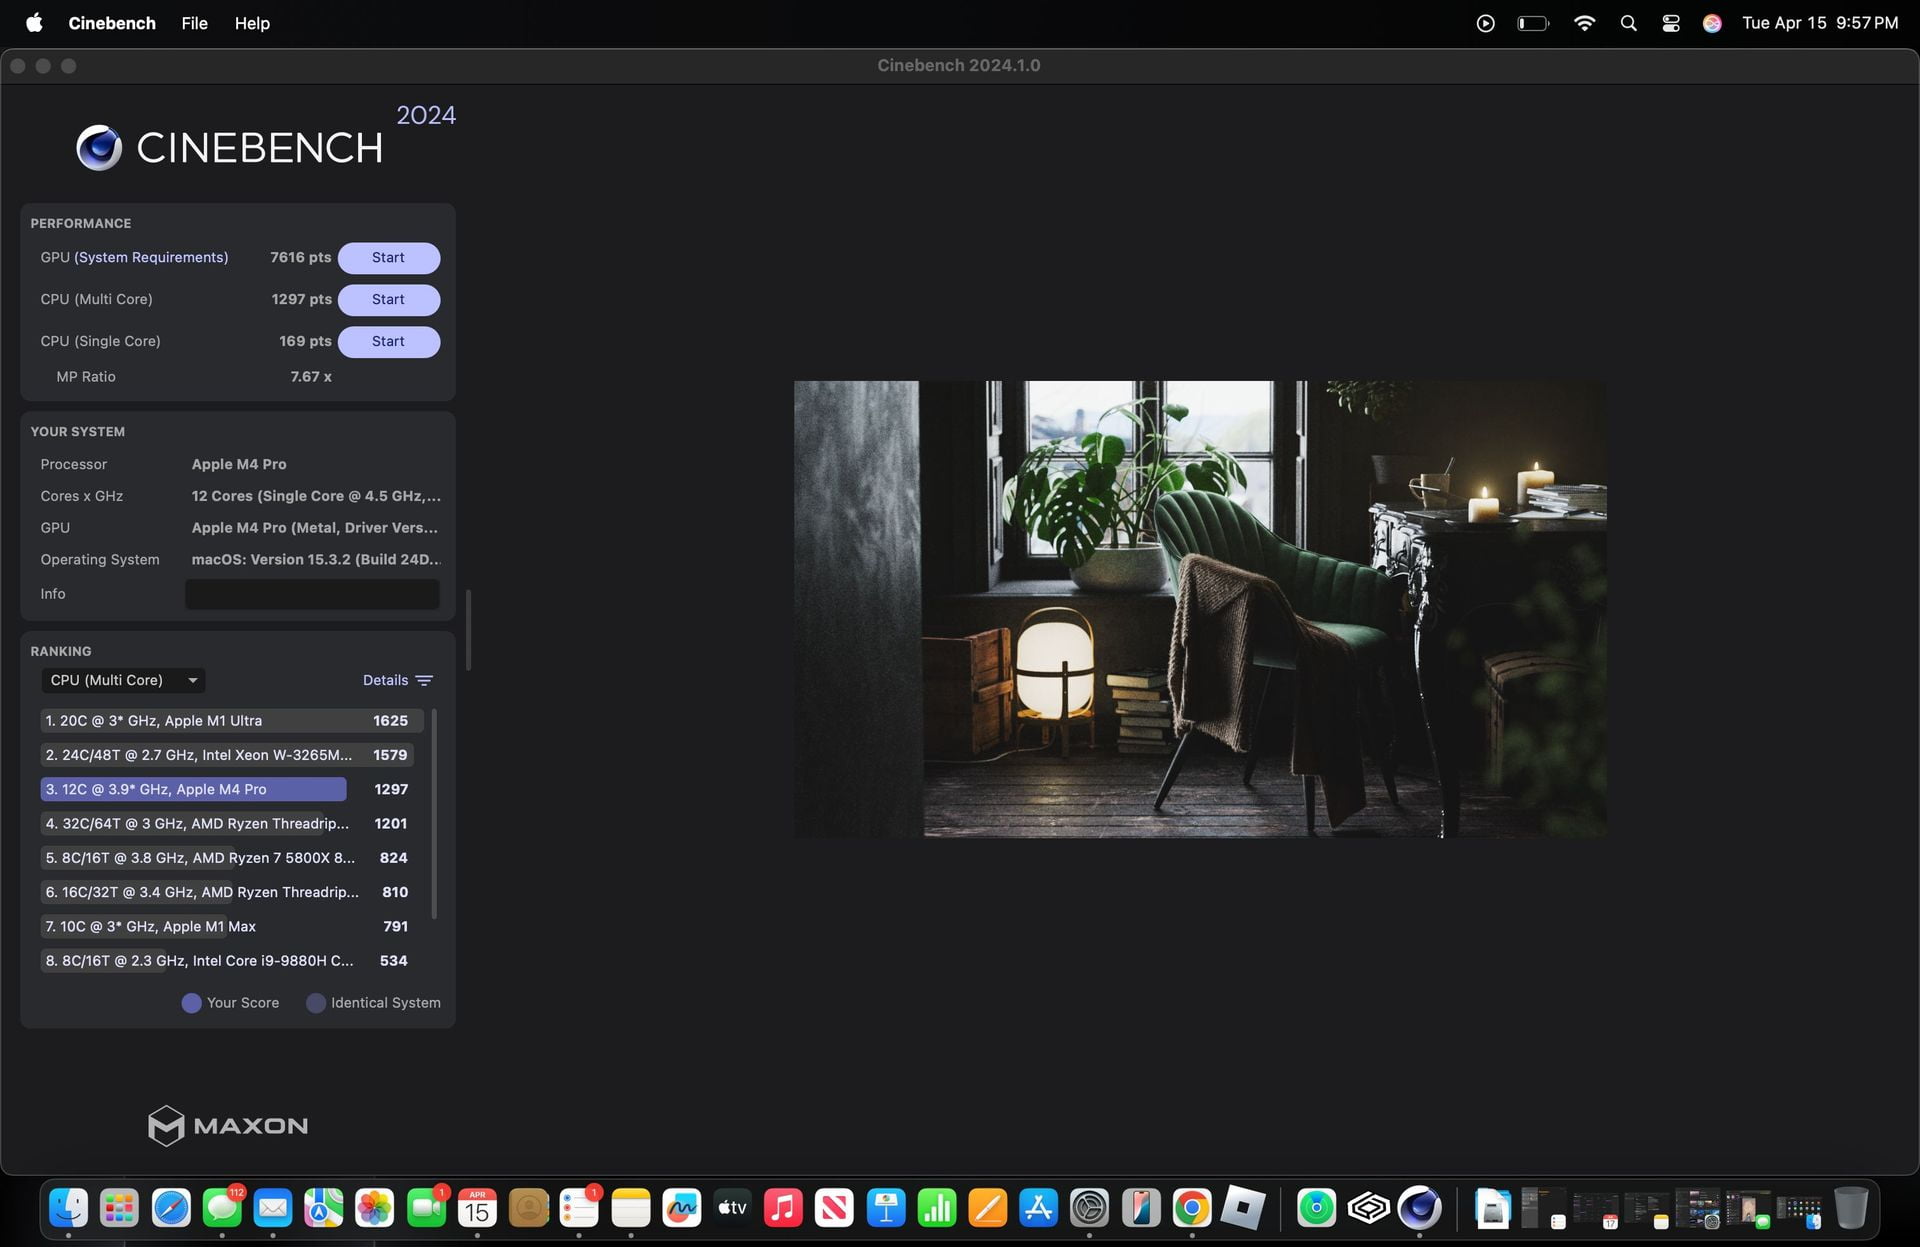Open Numbers from the dock
Screen dimensions: 1920x1247
tap(937, 1208)
